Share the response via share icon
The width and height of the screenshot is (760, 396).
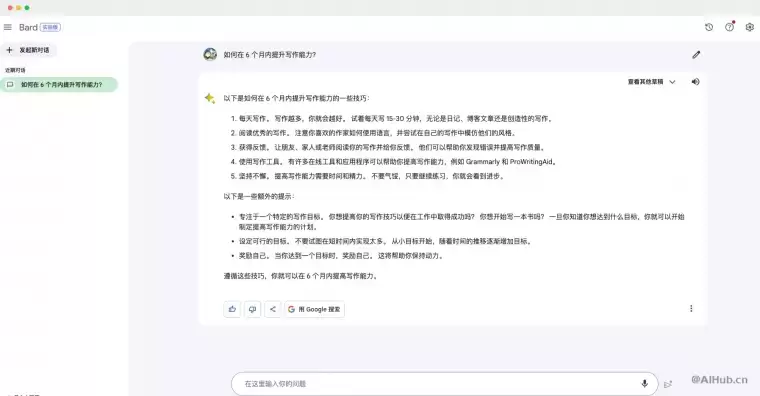[x=273, y=309]
